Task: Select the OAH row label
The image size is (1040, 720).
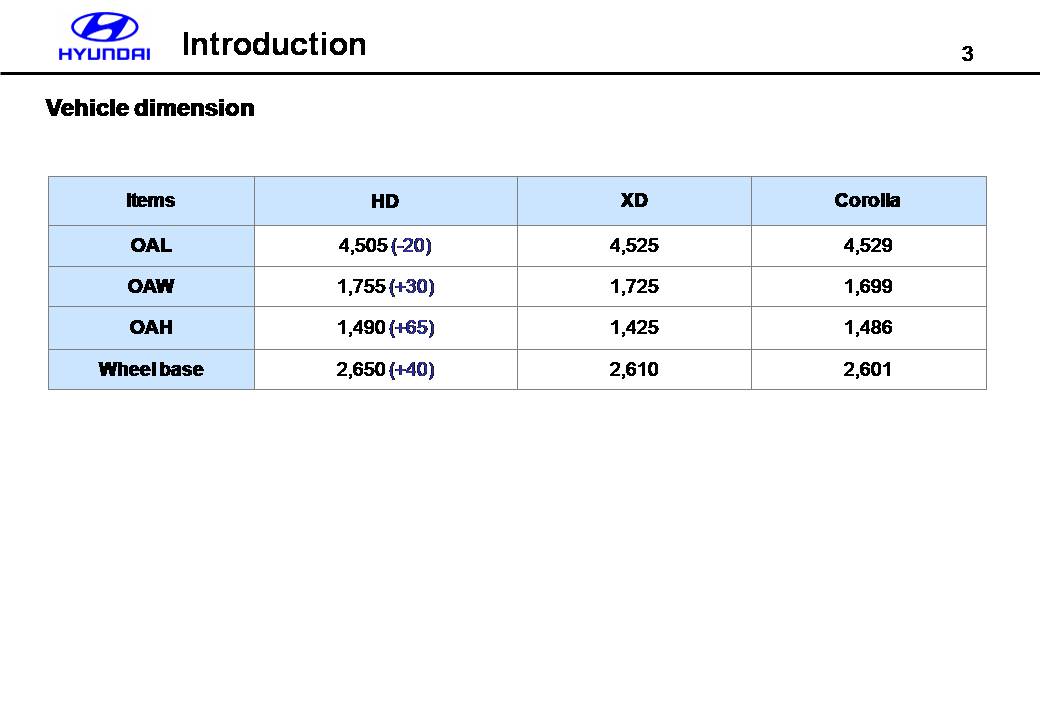Action: (151, 328)
